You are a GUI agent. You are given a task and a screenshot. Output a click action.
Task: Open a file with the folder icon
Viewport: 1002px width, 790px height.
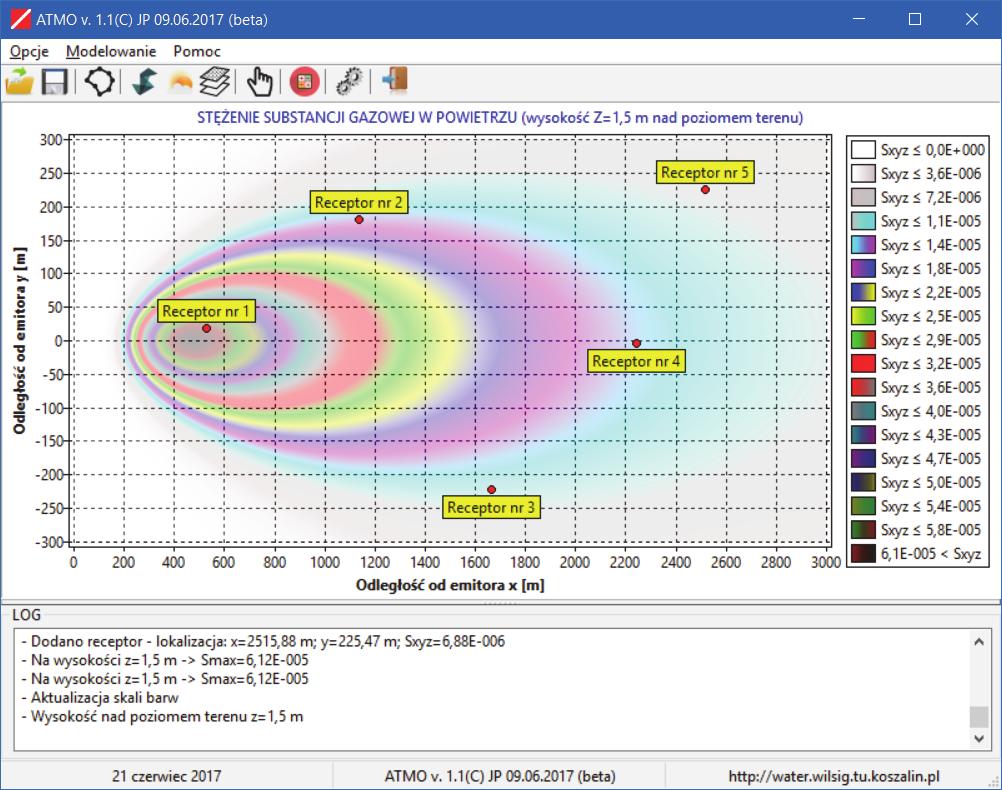tap(19, 81)
